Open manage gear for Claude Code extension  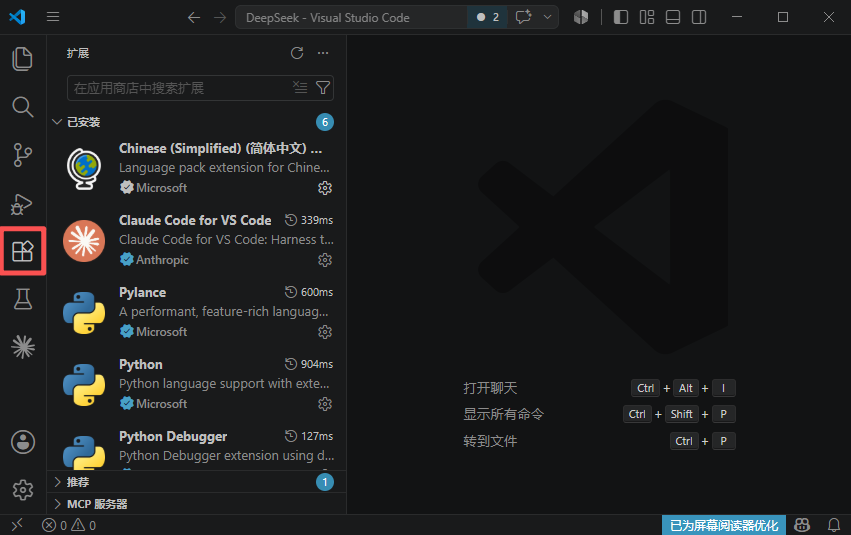325,260
